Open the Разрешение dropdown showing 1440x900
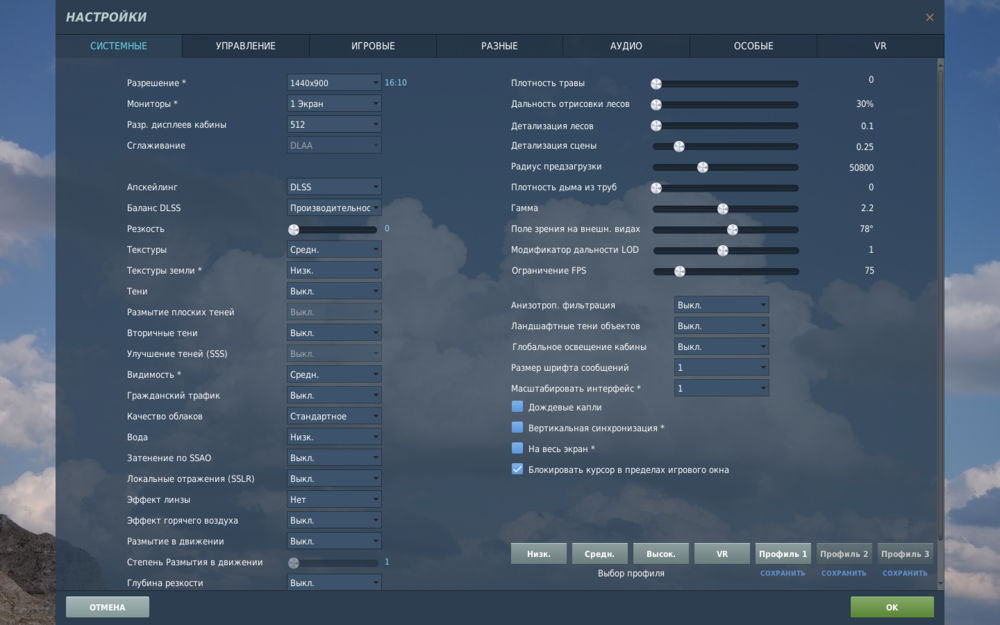The image size is (1000, 625). pyautogui.click(x=334, y=83)
